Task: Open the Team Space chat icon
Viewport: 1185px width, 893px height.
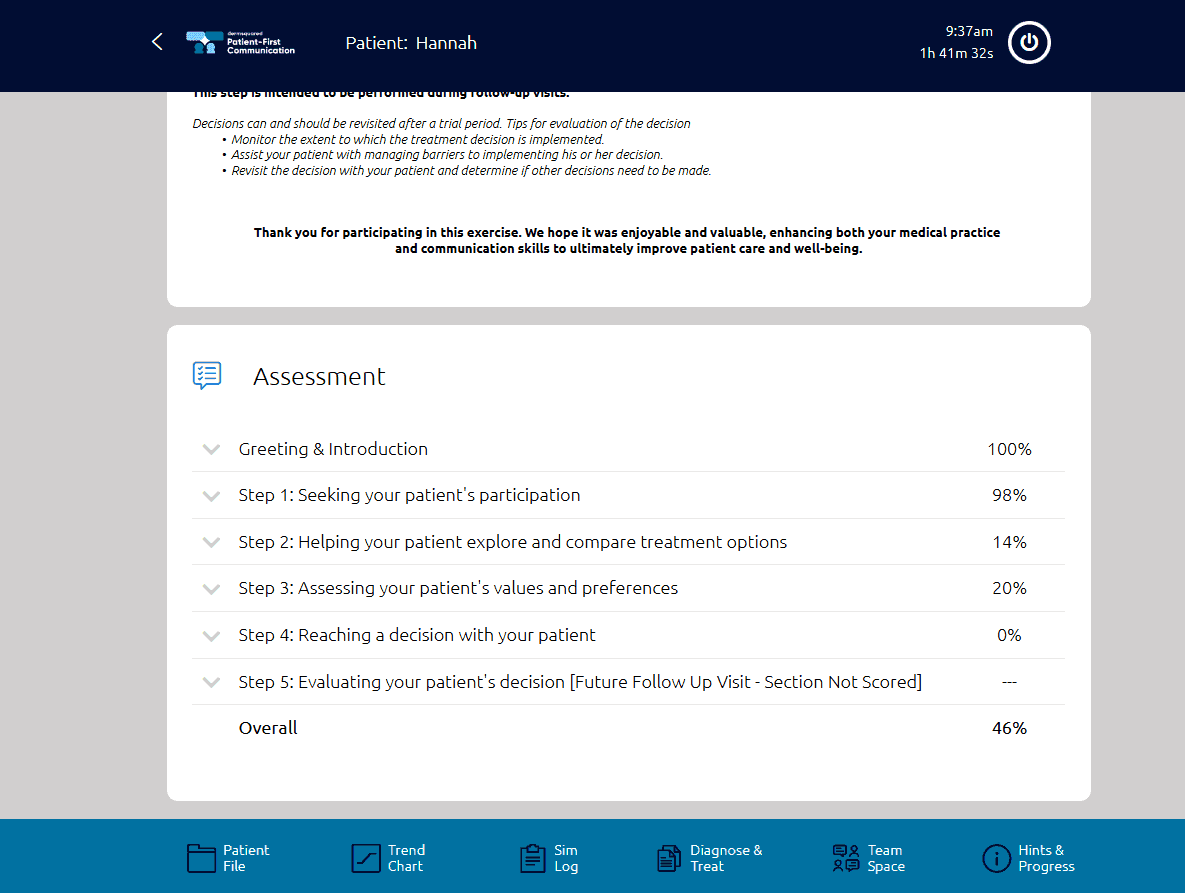Action: [846, 858]
